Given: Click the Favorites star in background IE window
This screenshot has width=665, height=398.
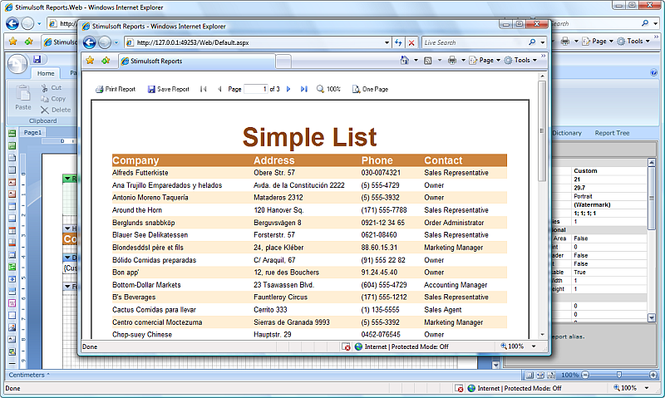Looking at the screenshot, I should coord(13,41).
